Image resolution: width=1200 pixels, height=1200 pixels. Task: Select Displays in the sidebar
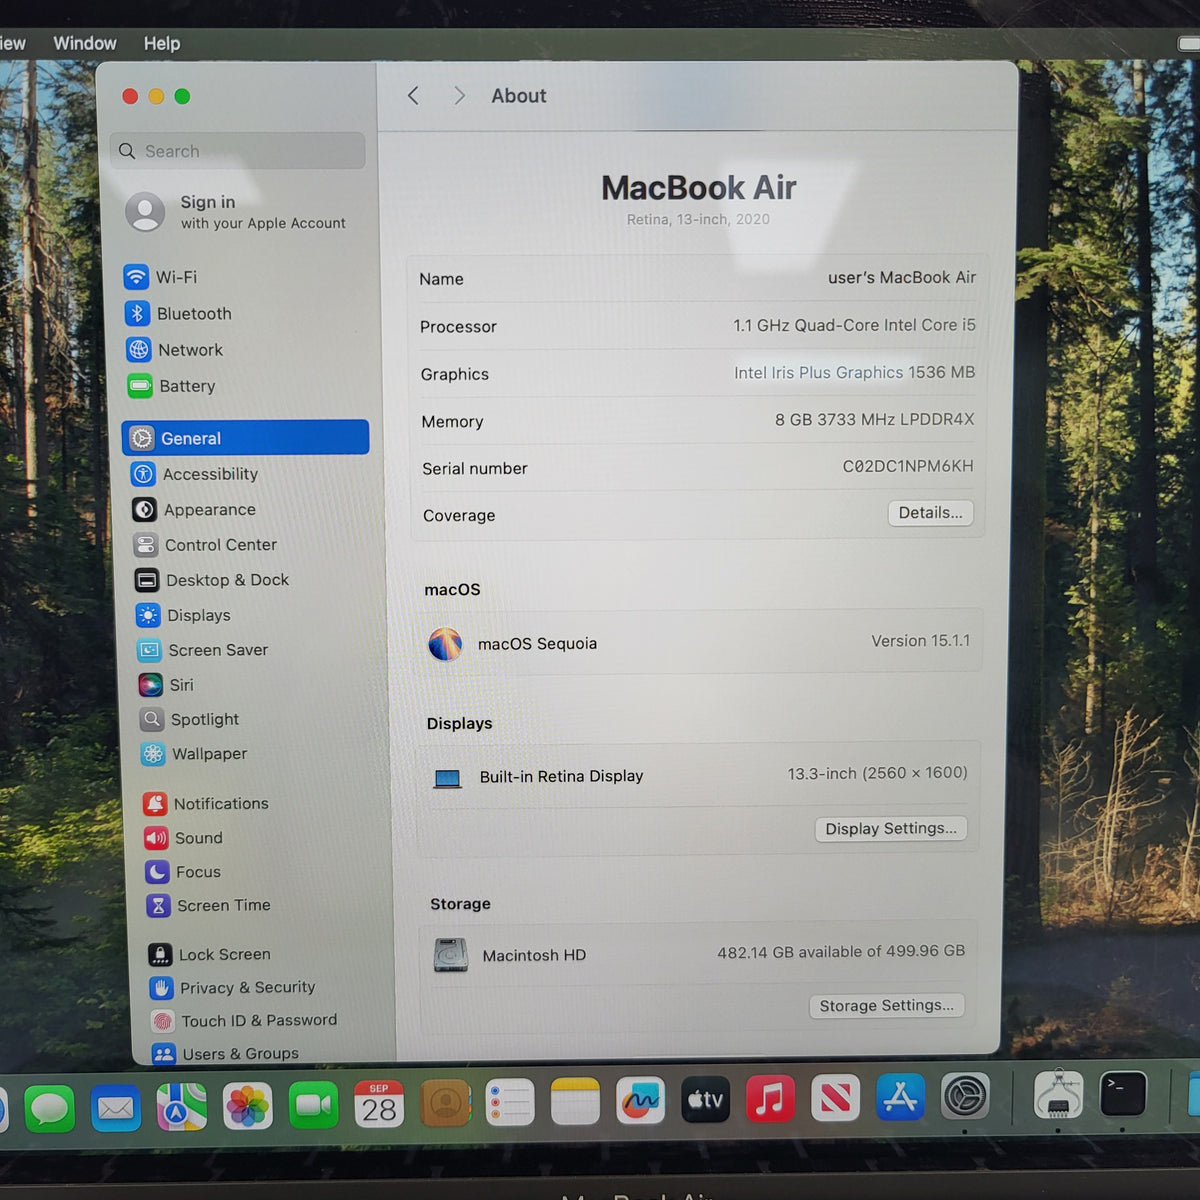[x=183, y=615]
